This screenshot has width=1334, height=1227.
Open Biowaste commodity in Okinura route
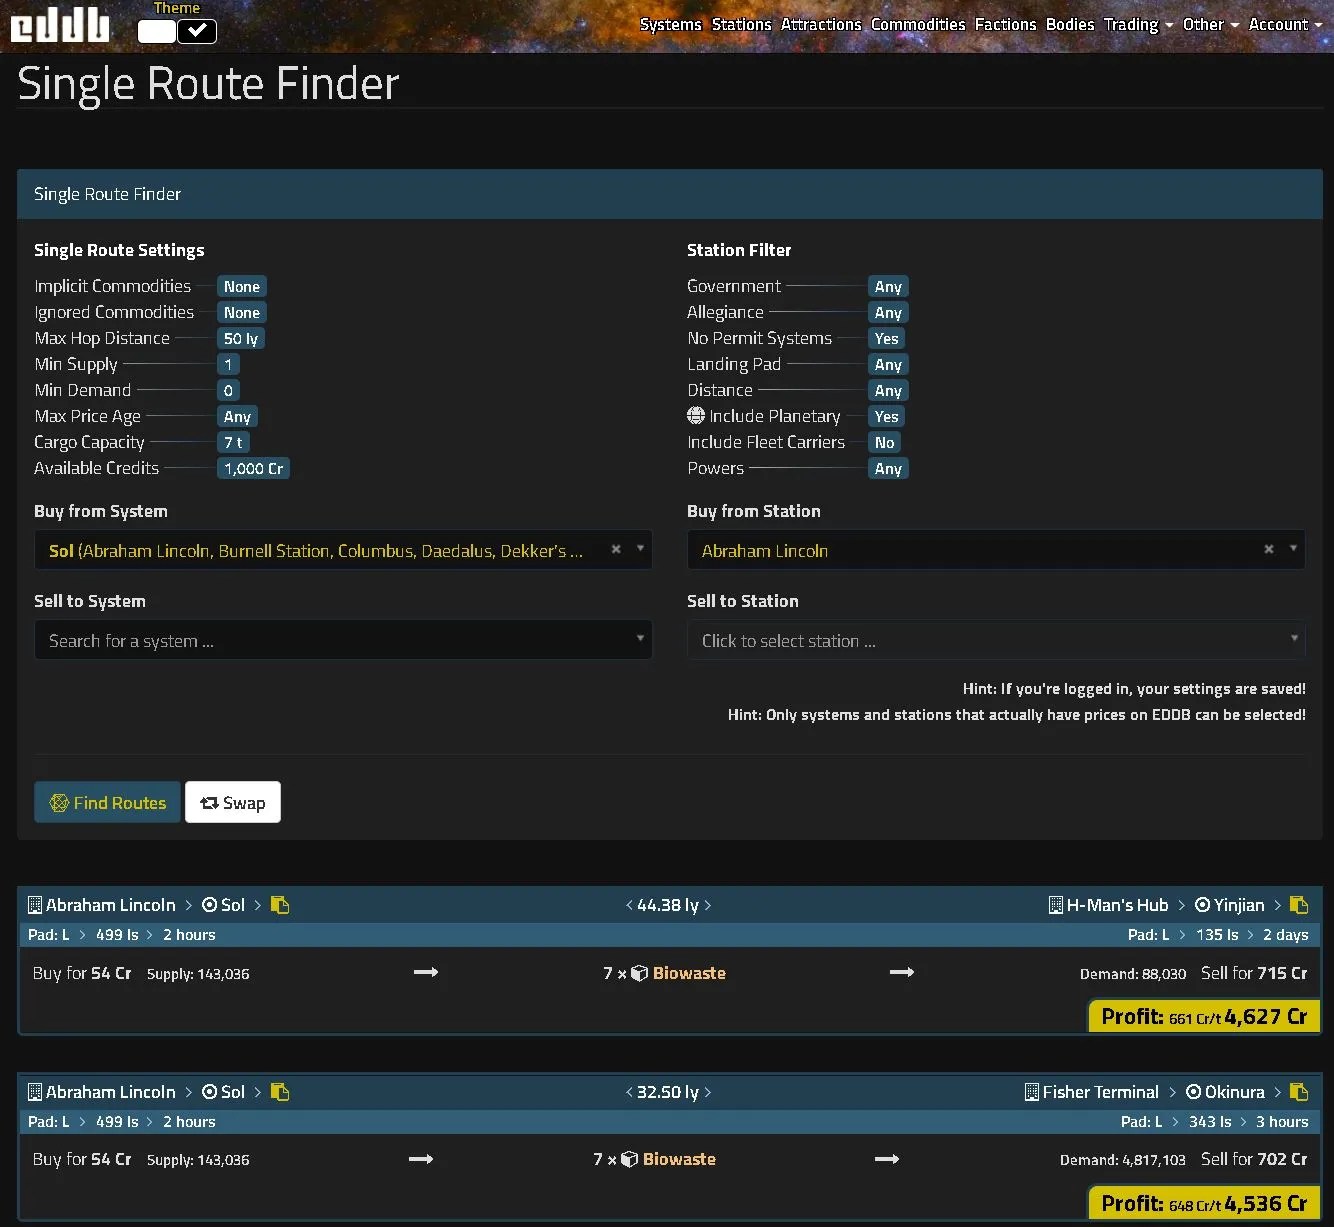click(679, 1159)
